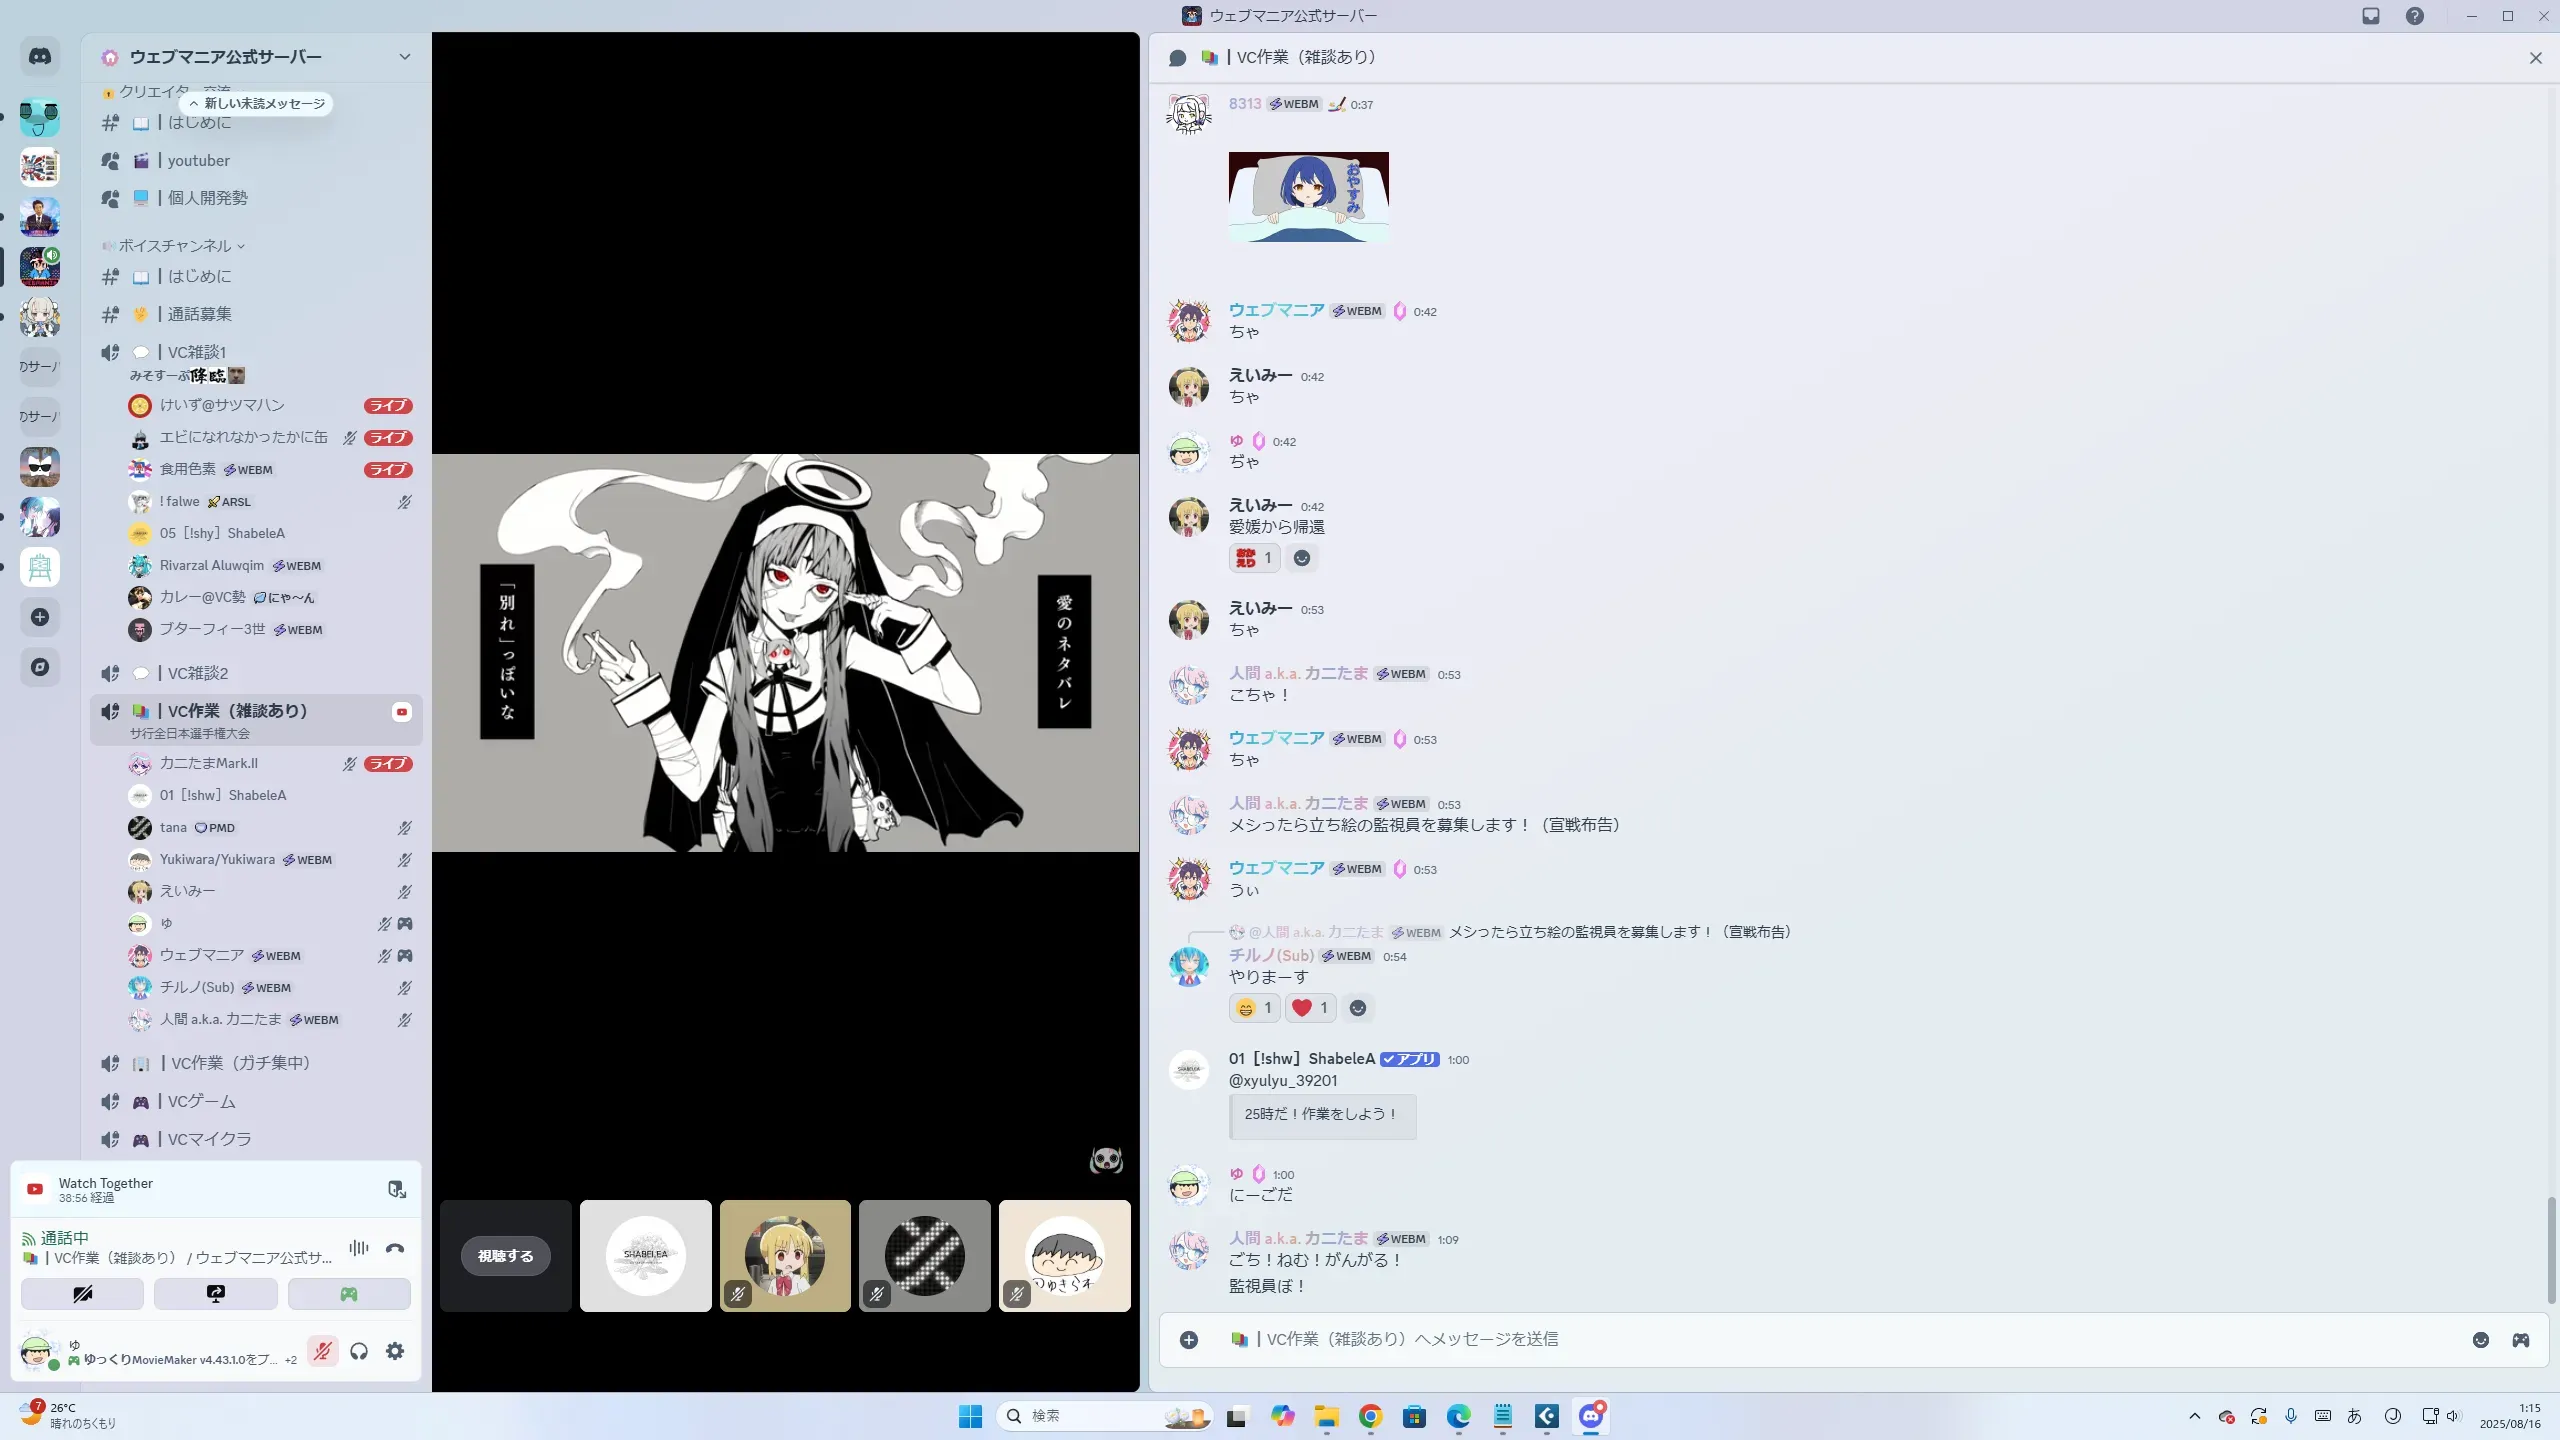Select the youtuber channel
2560x1440 pixels.
pos(198,160)
